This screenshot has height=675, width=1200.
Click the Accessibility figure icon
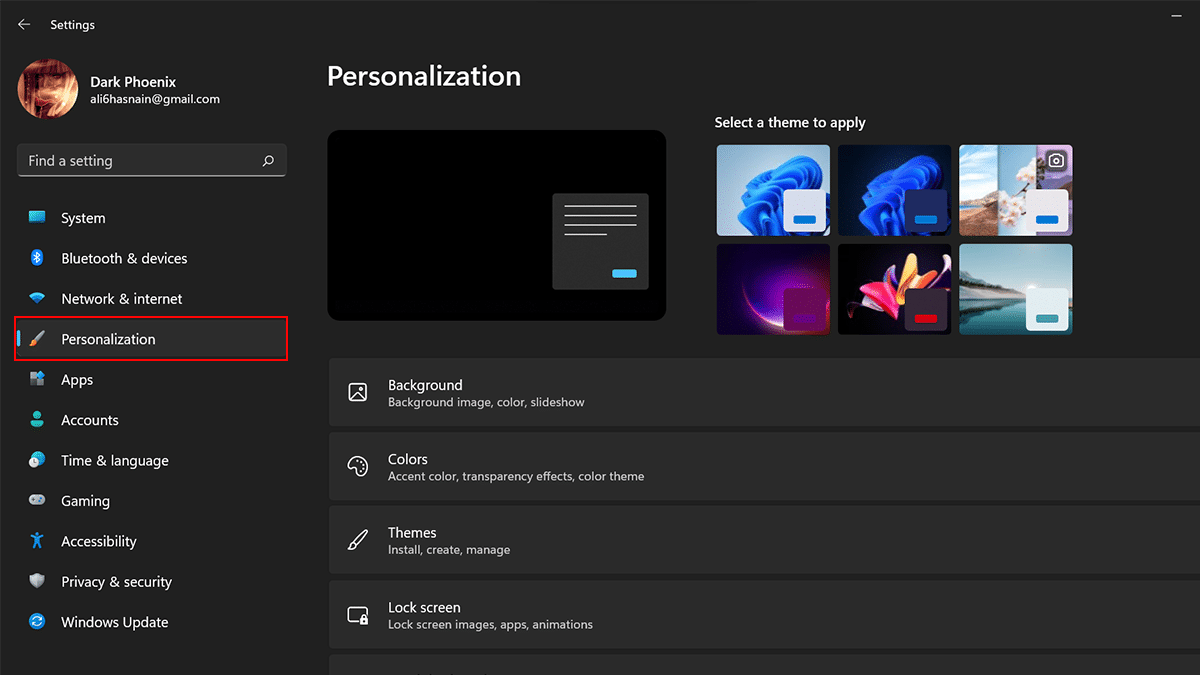point(37,541)
